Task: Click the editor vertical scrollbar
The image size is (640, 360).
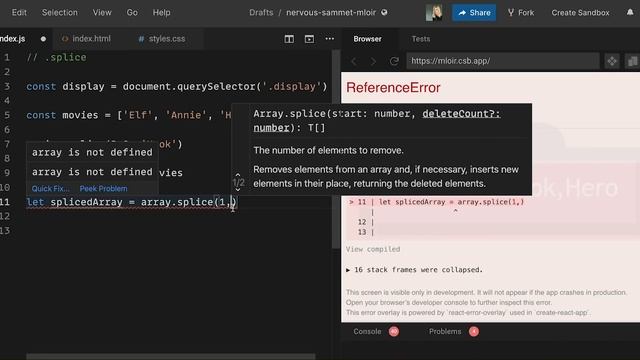Action: (x=336, y=149)
